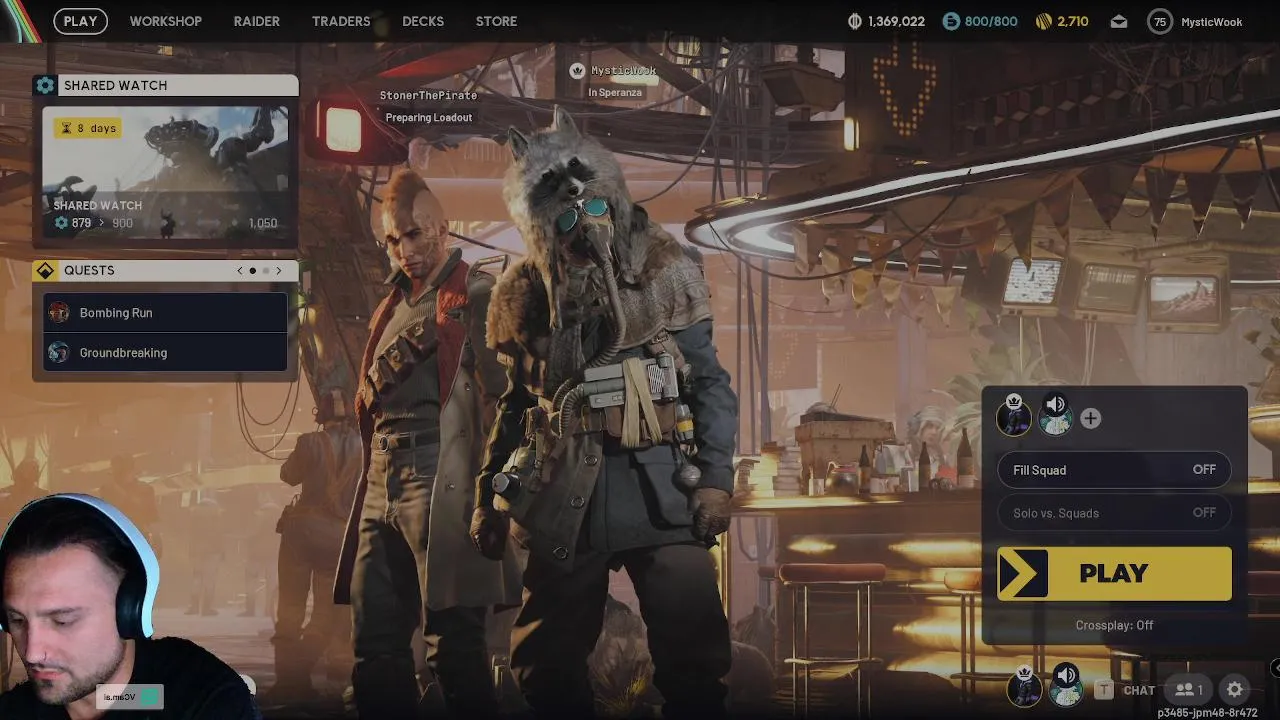This screenshot has width=1280, height=720.
Task: Open the friends list showing 1 online
Action: coord(1189,690)
